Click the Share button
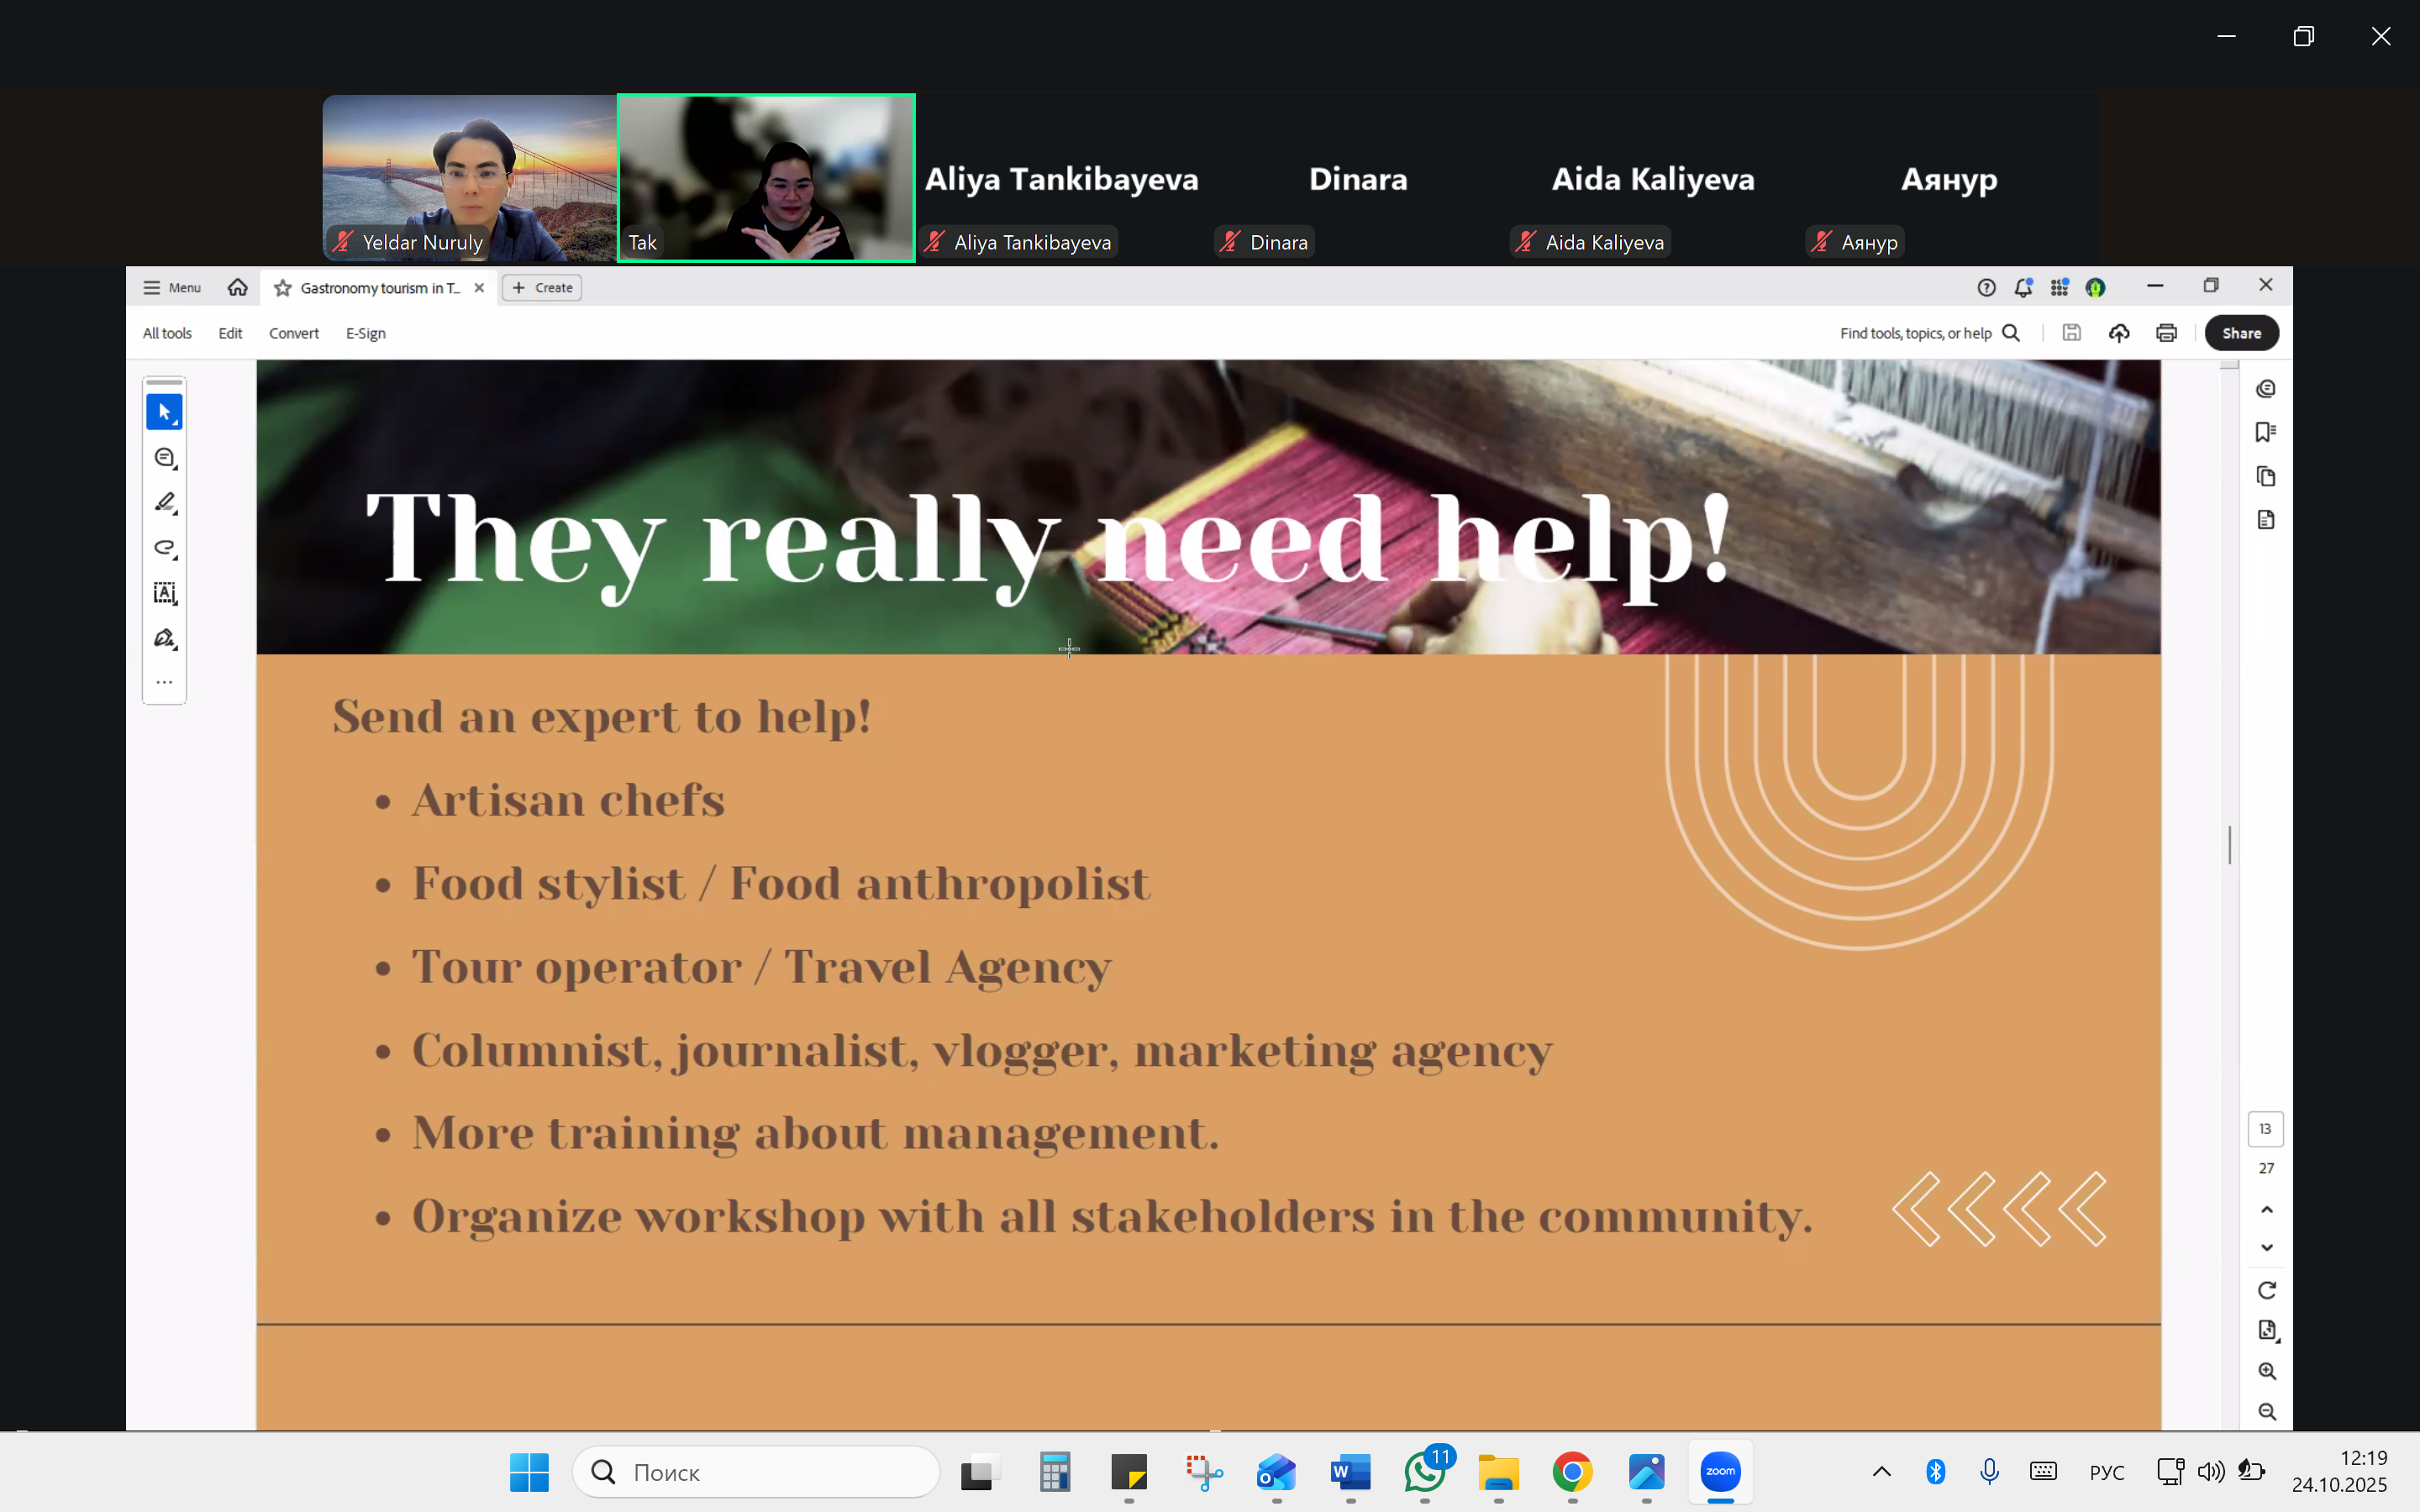 2241,333
